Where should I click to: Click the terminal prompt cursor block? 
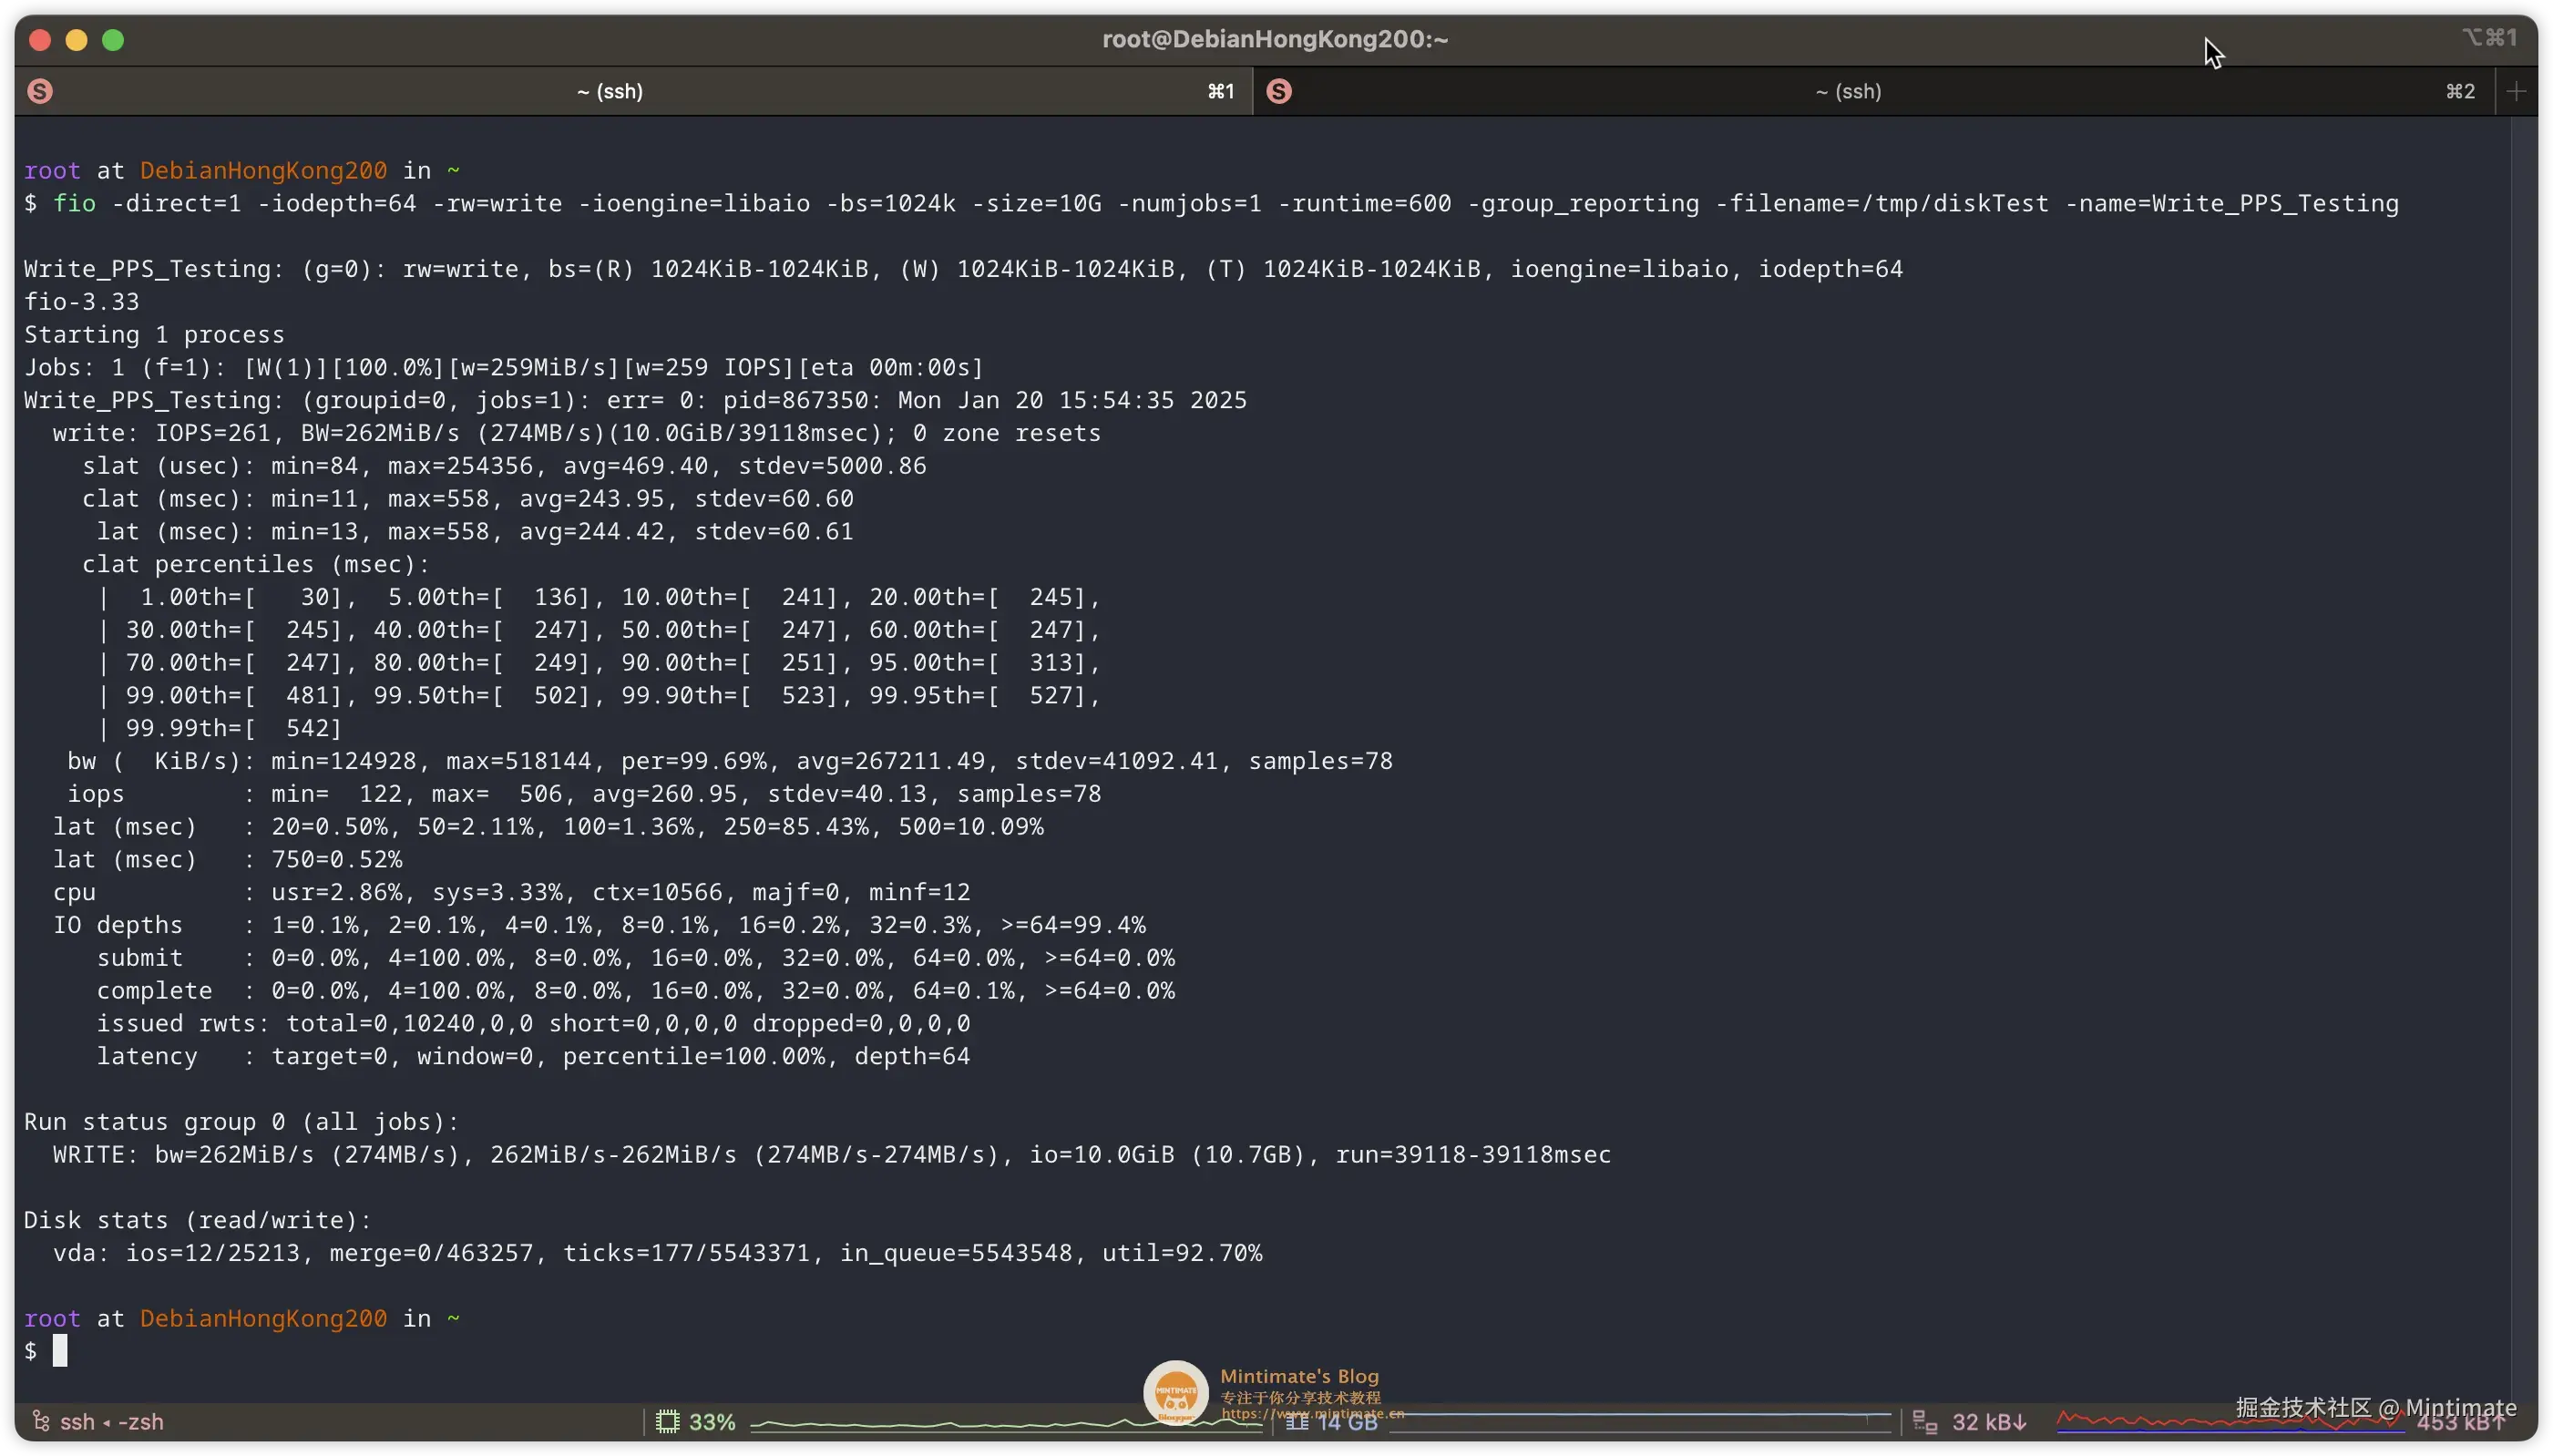[60, 1351]
